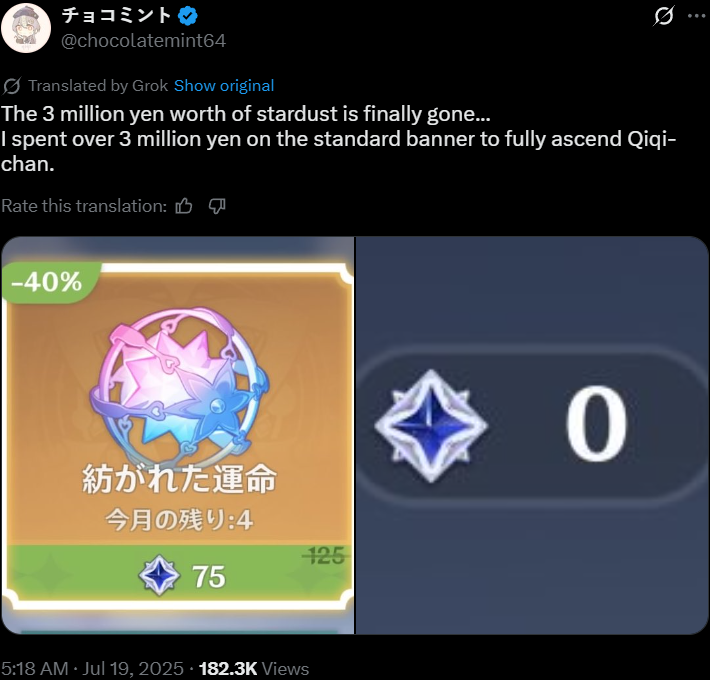Screen dimensions: 710x680
Task: Click the thumbs up translation rating icon
Action: coord(184,206)
